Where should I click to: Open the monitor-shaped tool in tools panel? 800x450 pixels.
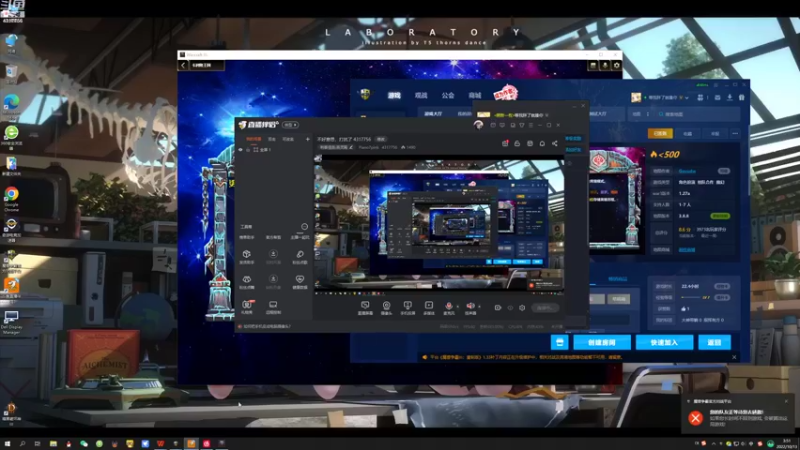pyautogui.click(x=273, y=305)
